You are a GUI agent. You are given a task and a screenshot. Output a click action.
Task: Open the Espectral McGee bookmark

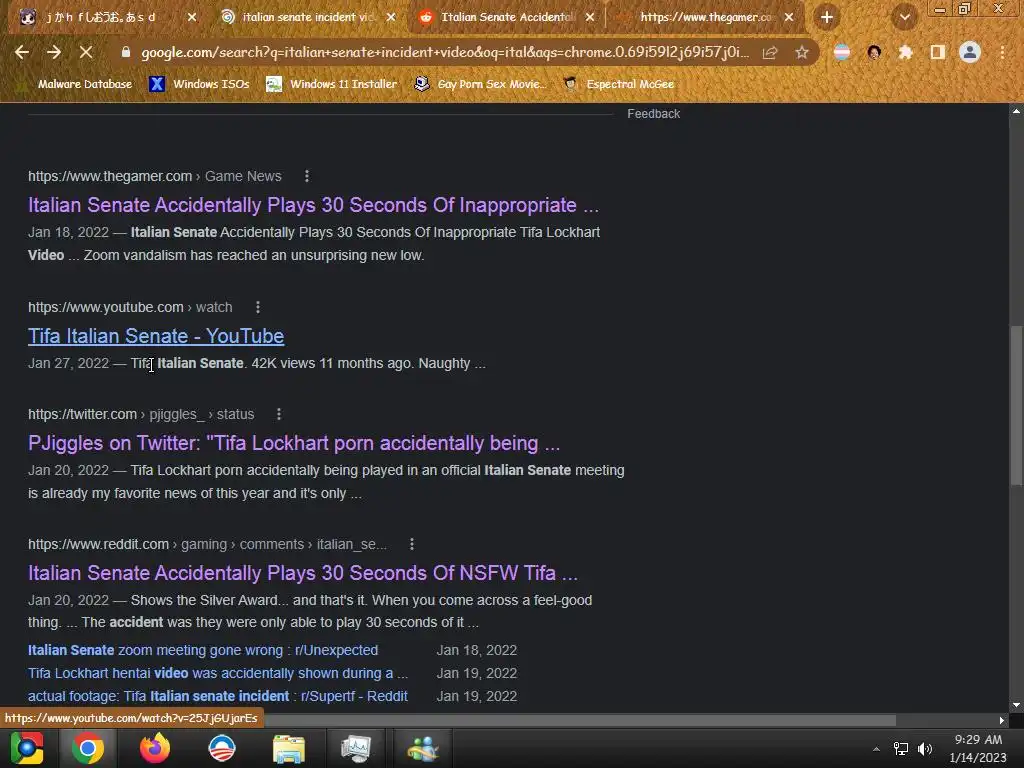pos(619,84)
